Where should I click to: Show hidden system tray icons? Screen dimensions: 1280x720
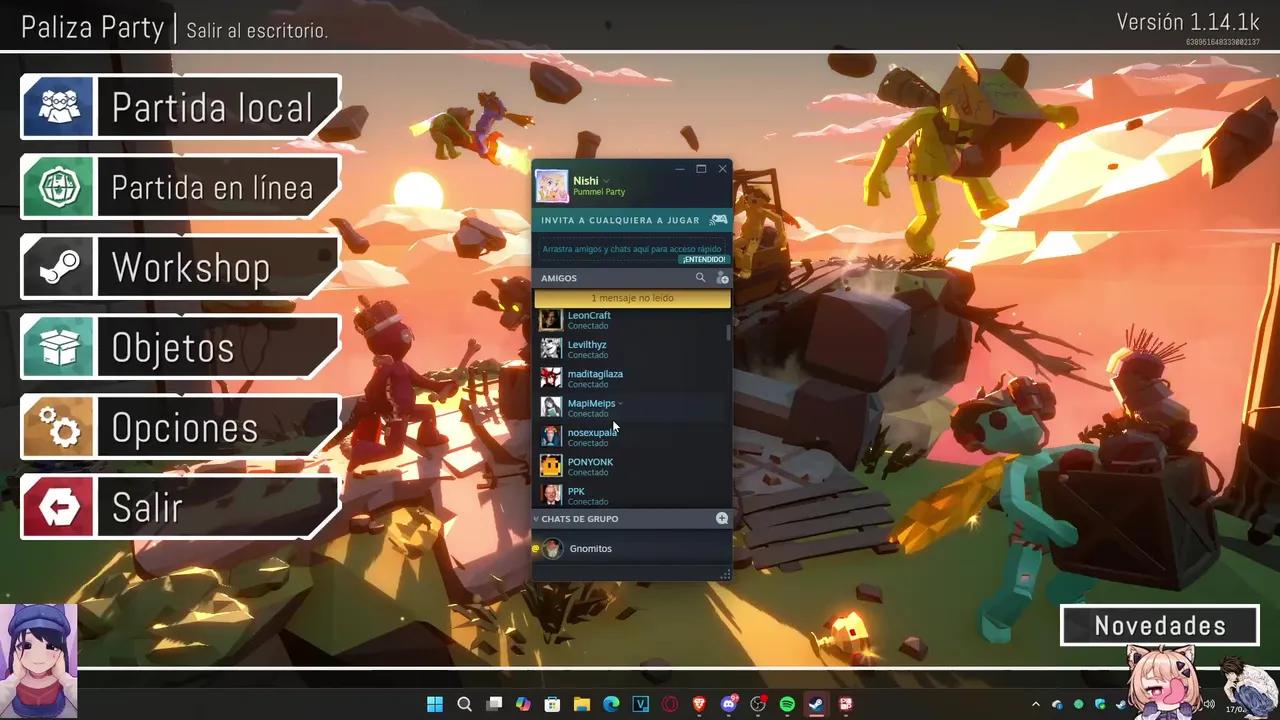coord(1036,704)
